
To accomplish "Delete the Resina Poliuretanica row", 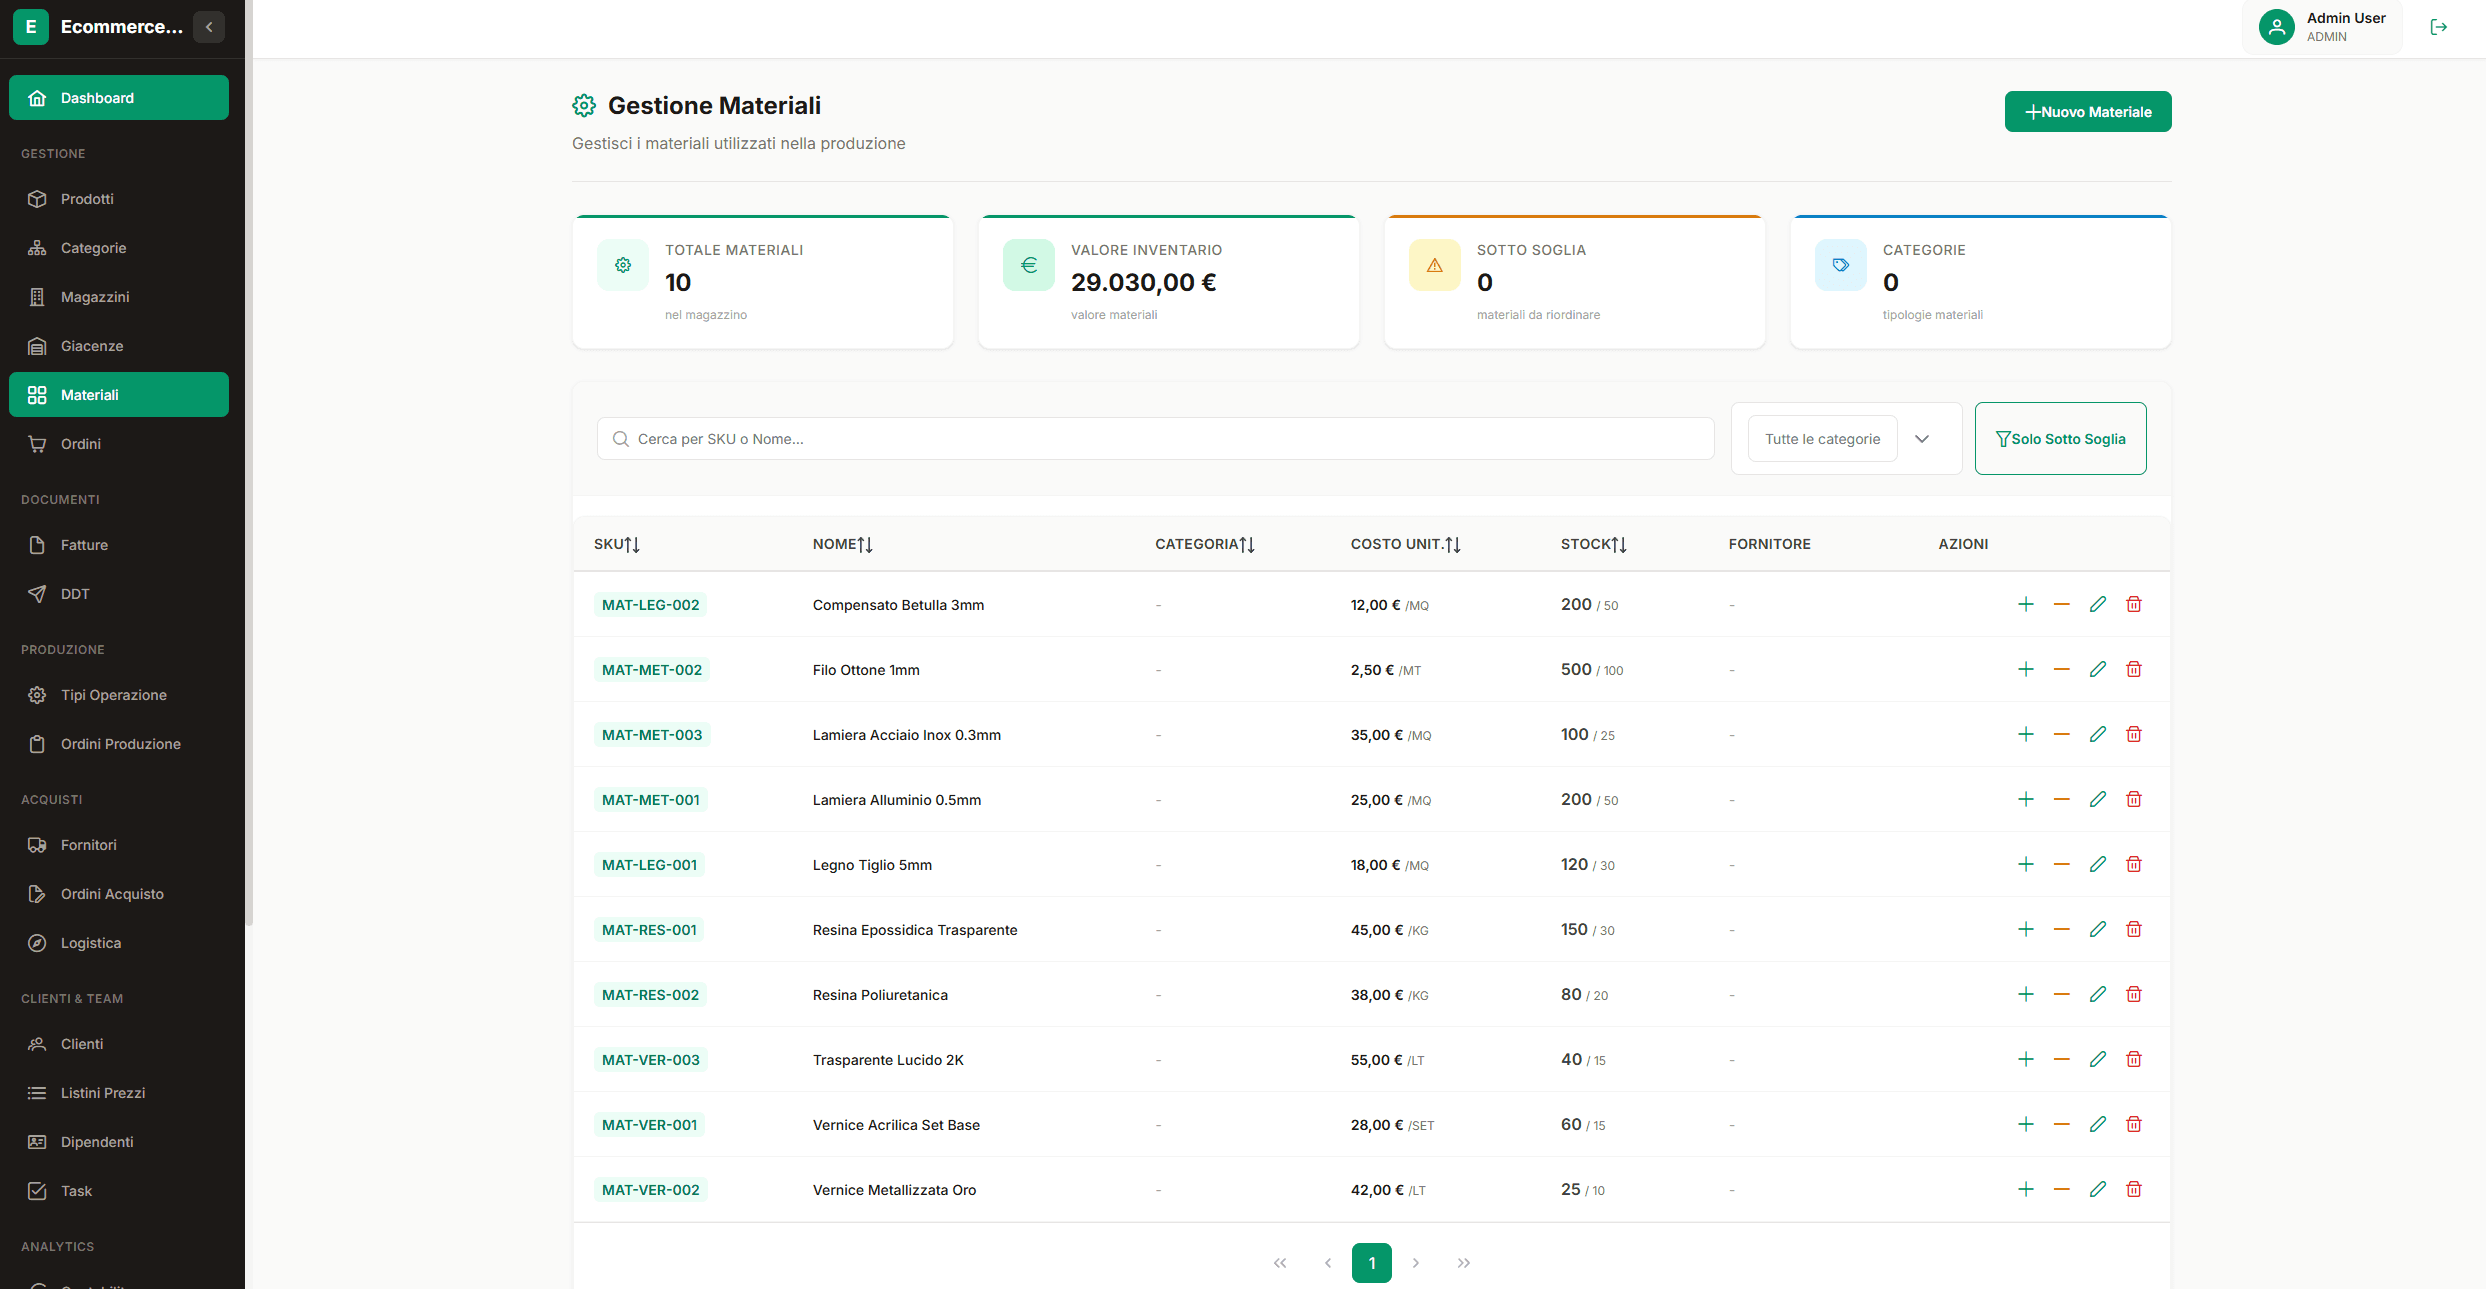I will point(2133,994).
